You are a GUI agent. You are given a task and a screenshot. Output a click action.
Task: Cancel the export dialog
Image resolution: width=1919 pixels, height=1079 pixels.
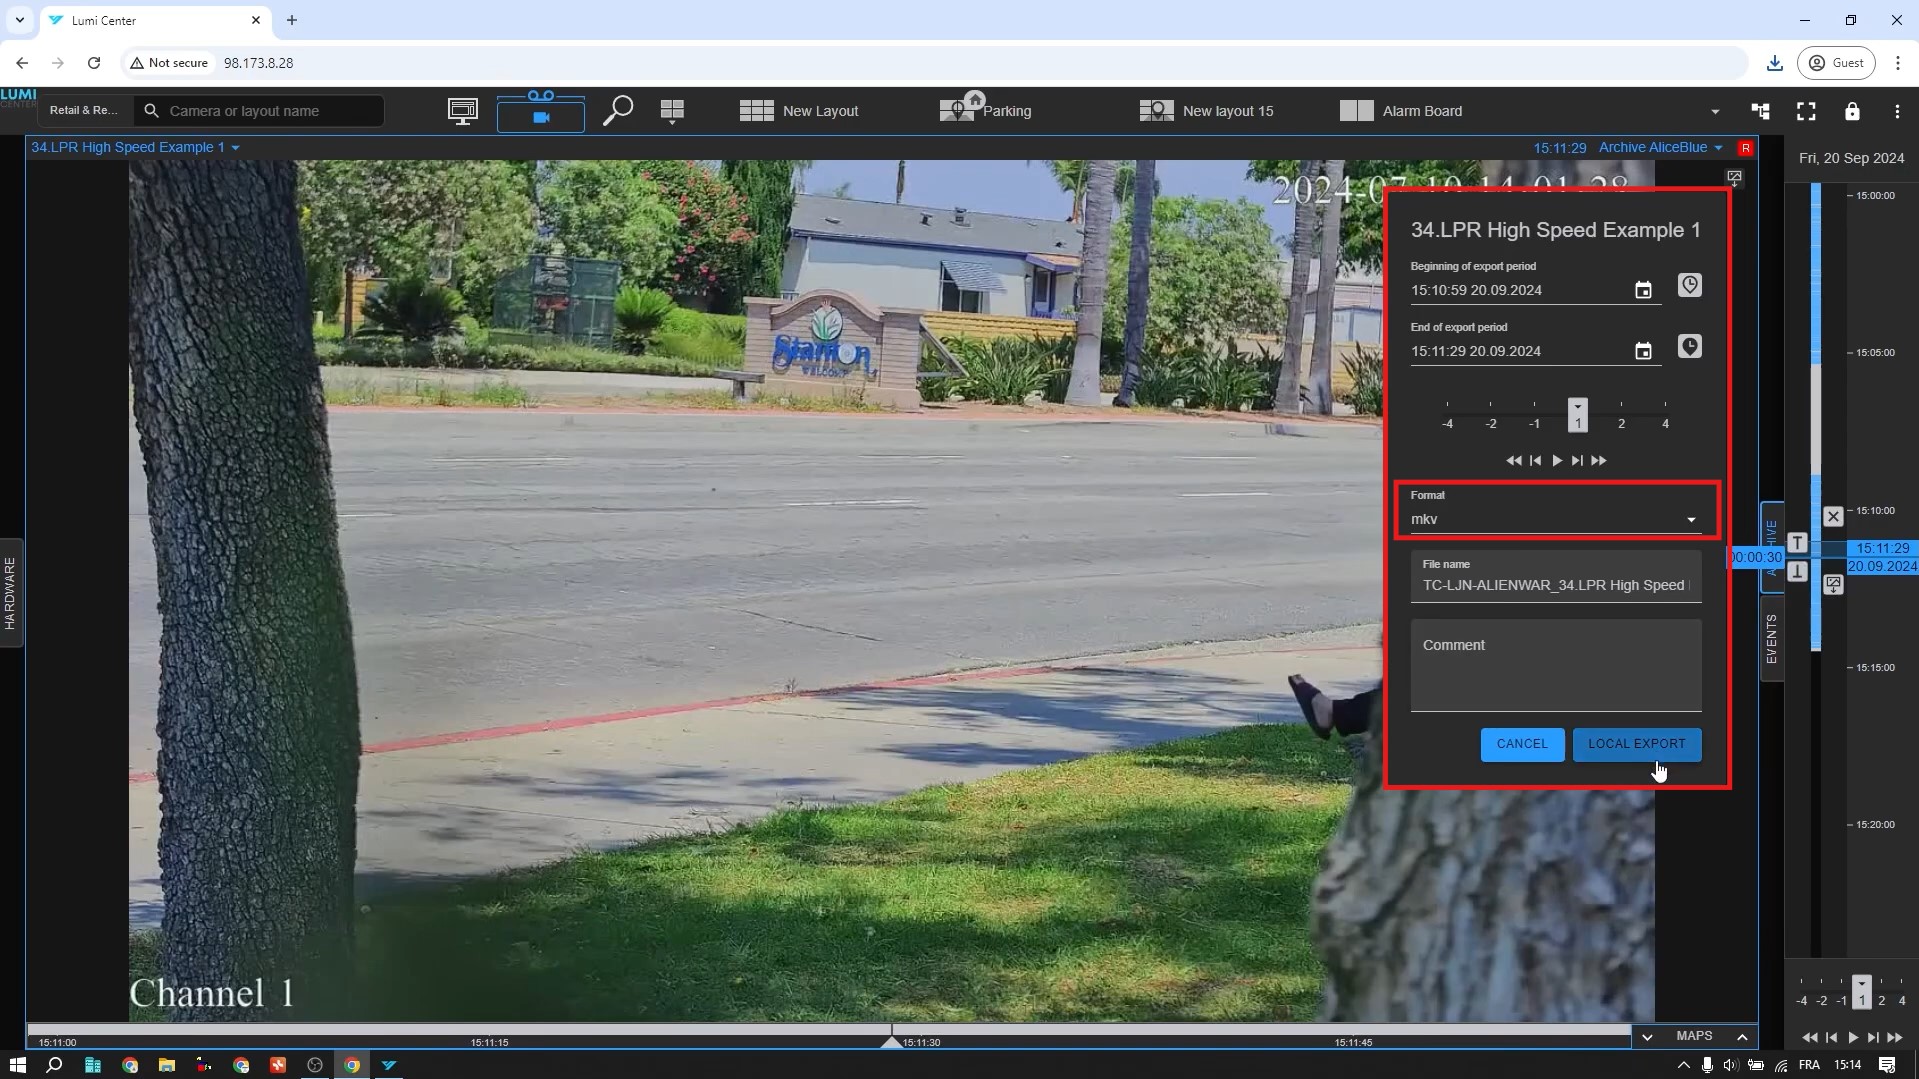coord(1521,744)
